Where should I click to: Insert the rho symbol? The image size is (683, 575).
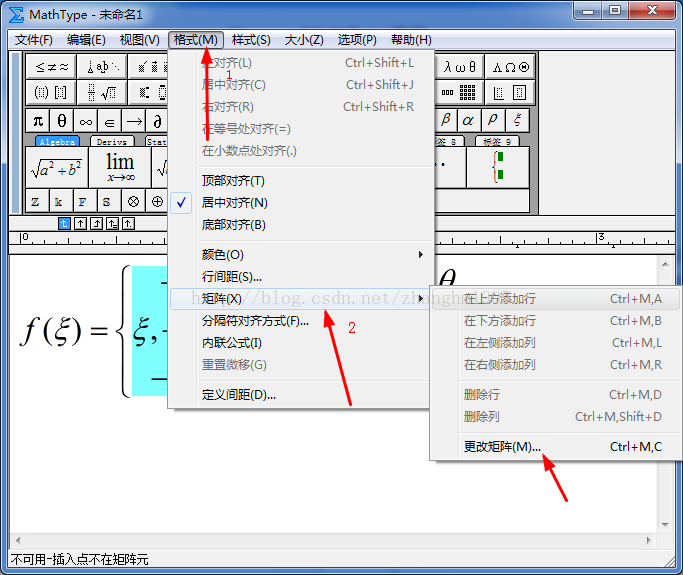493,120
